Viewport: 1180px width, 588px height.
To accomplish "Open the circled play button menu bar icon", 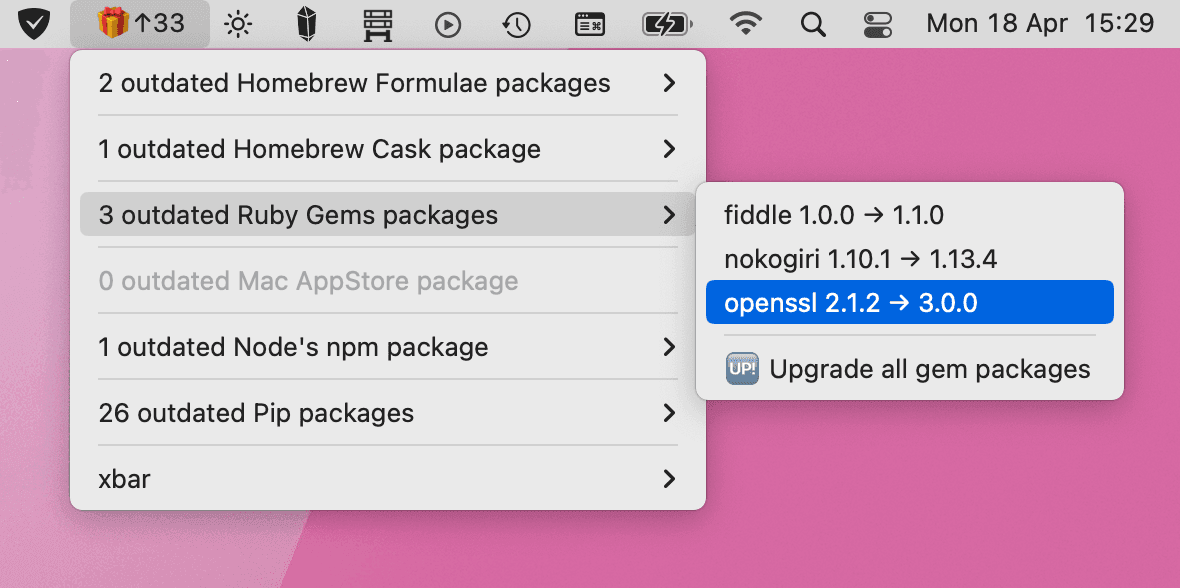I will click(x=447, y=23).
